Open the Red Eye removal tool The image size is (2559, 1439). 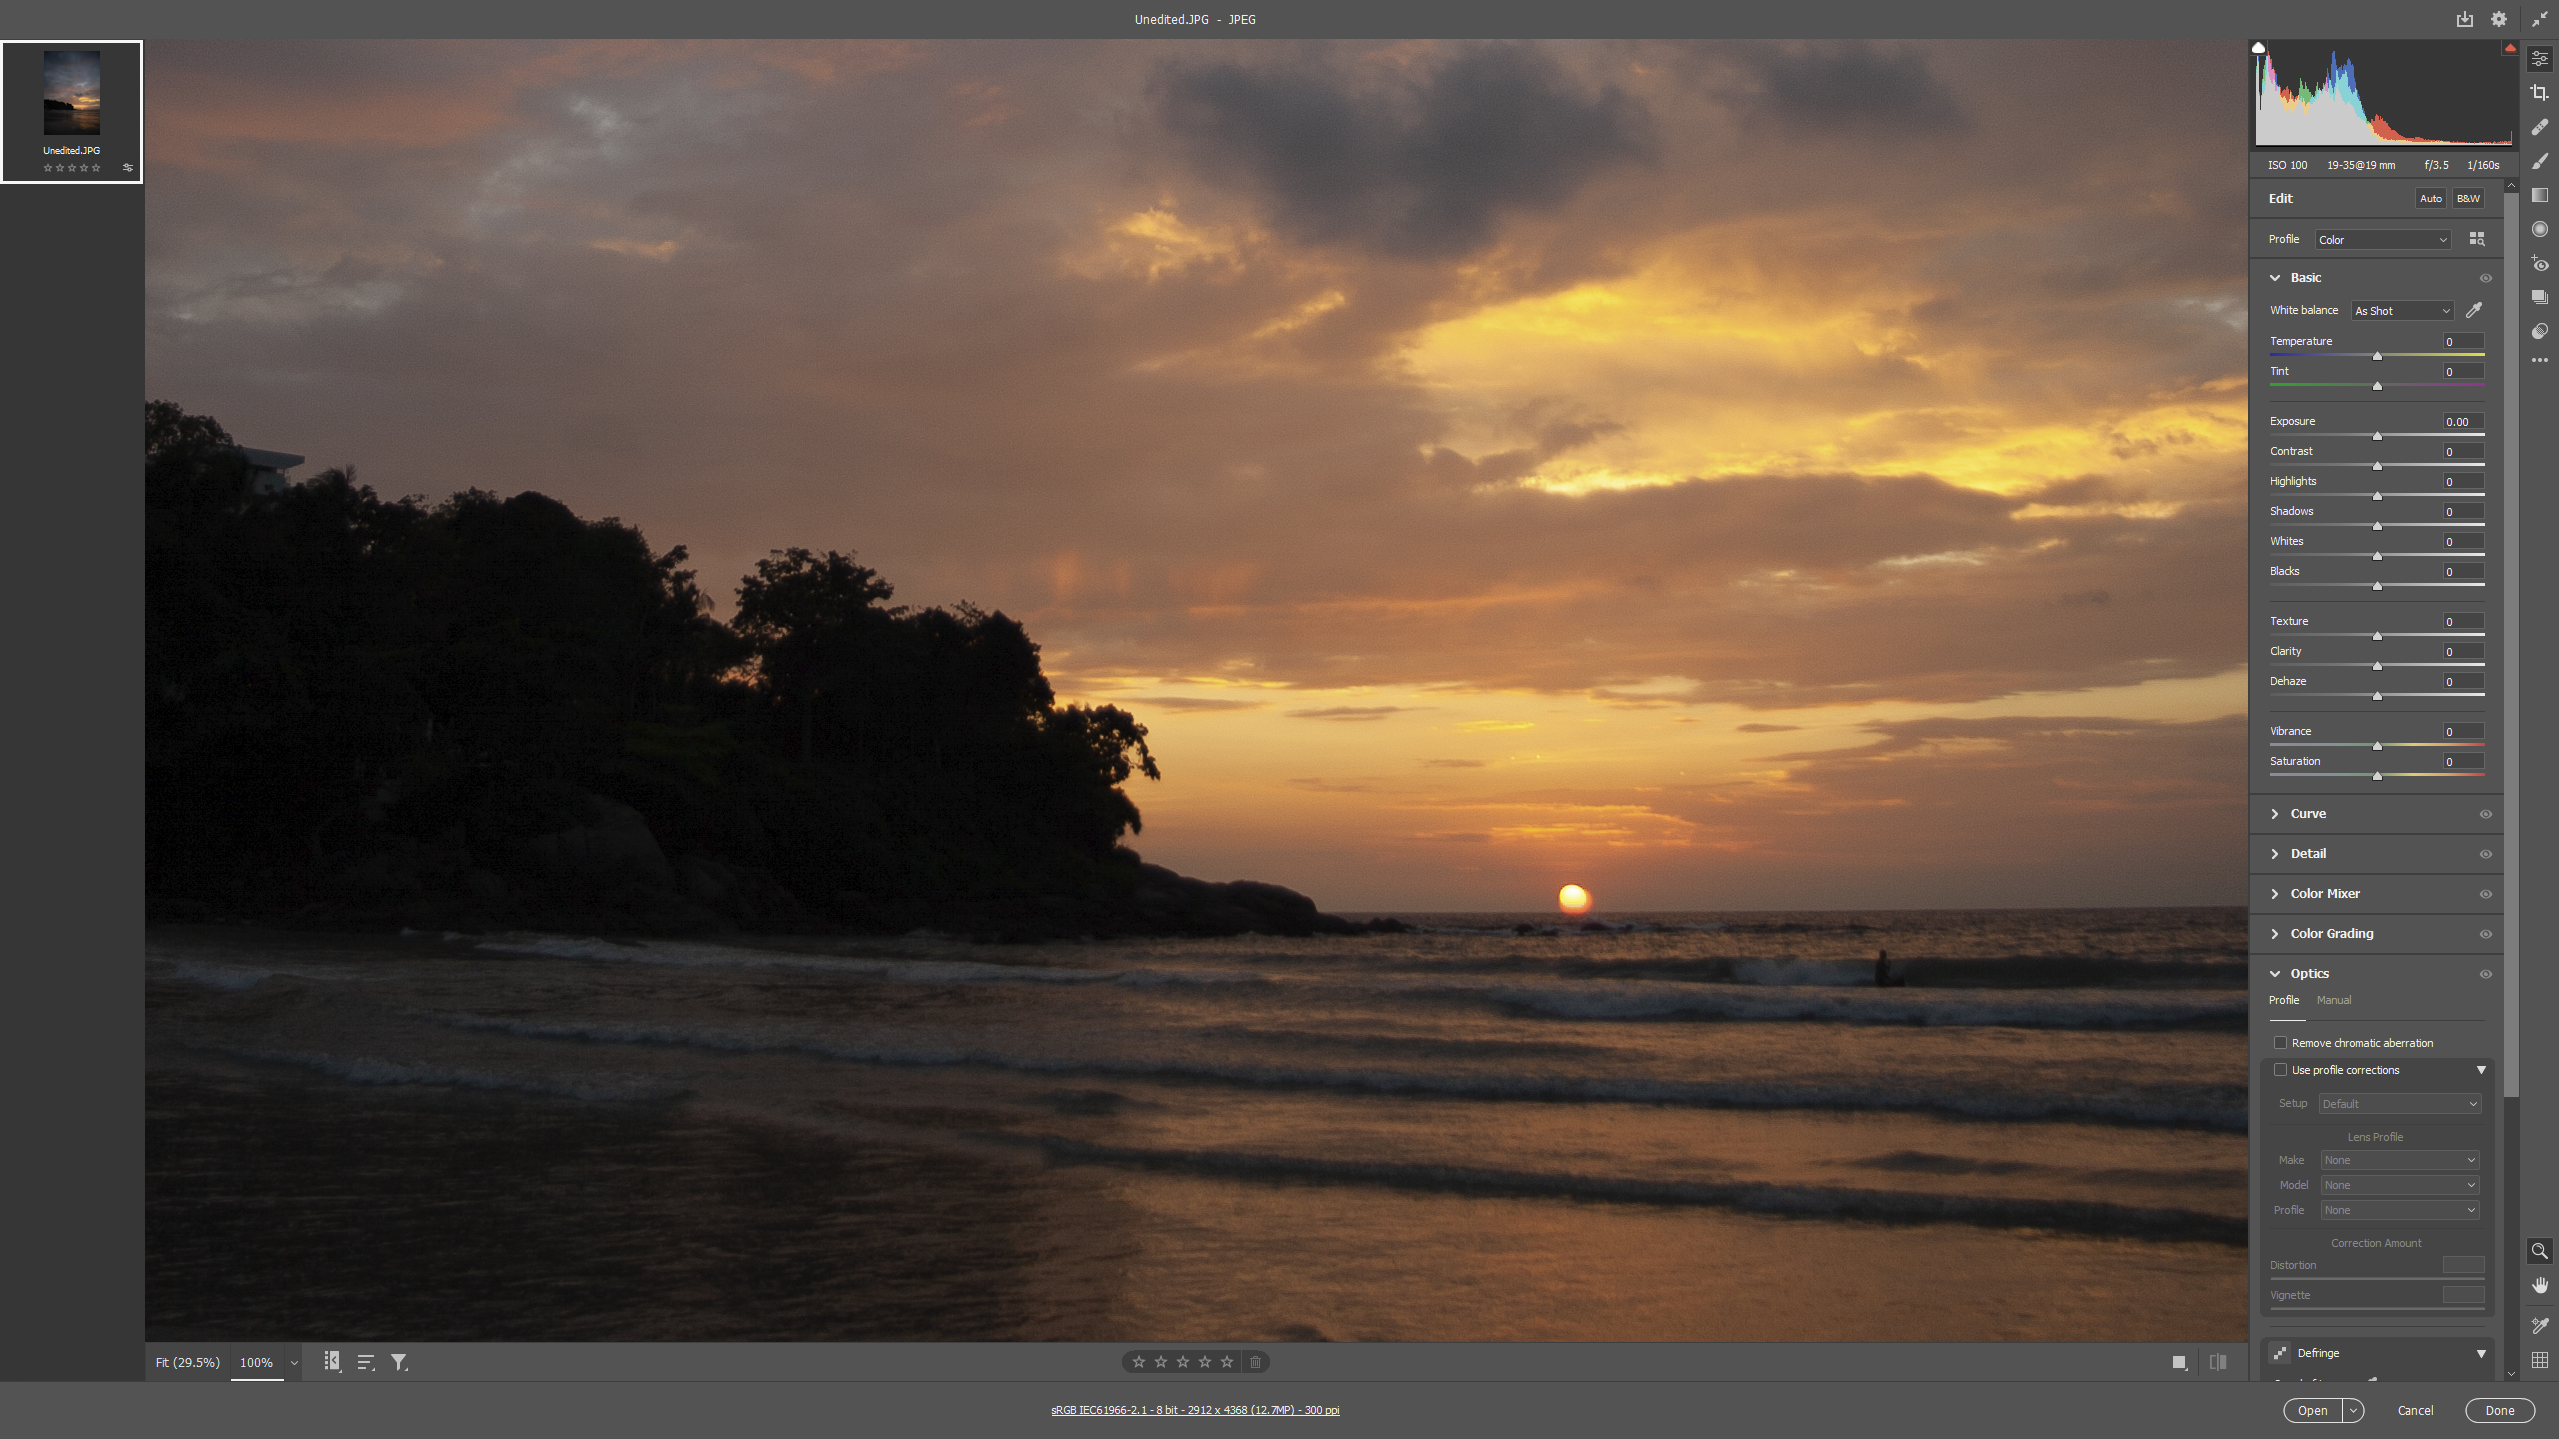(2539, 264)
